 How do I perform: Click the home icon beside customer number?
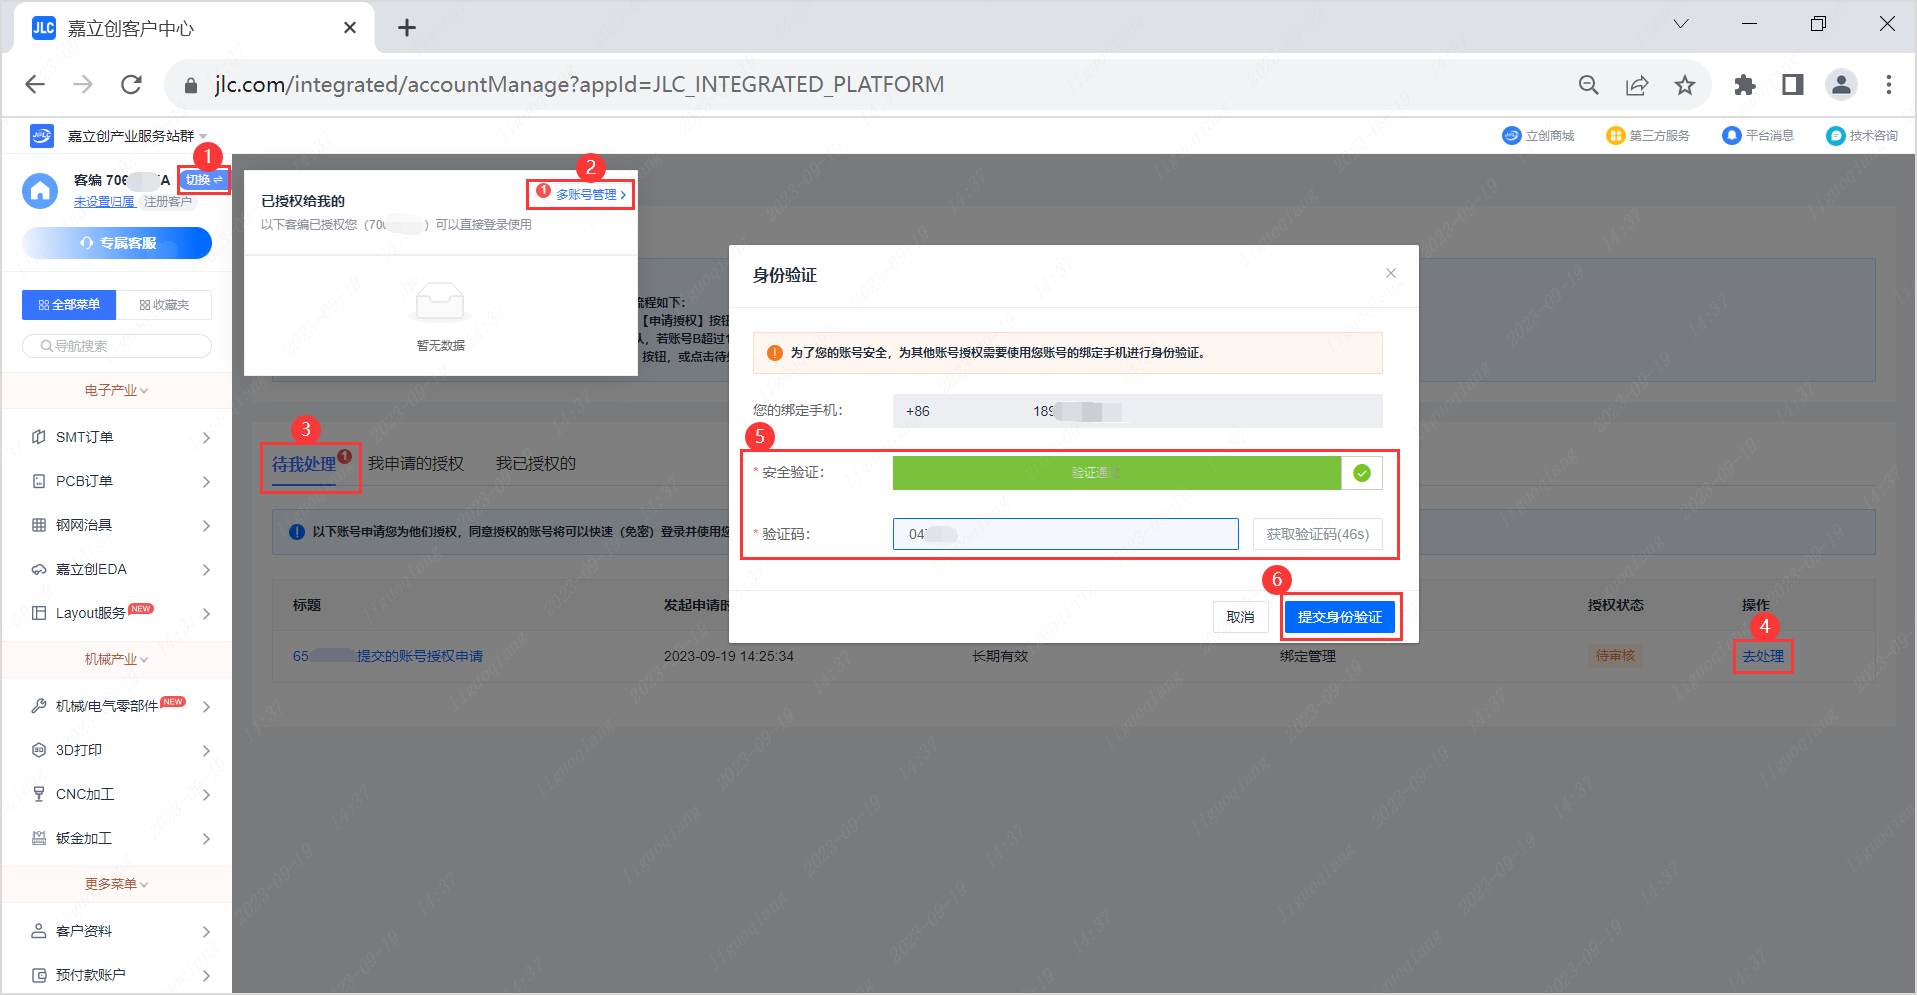pyautogui.click(x=41, y=190)
